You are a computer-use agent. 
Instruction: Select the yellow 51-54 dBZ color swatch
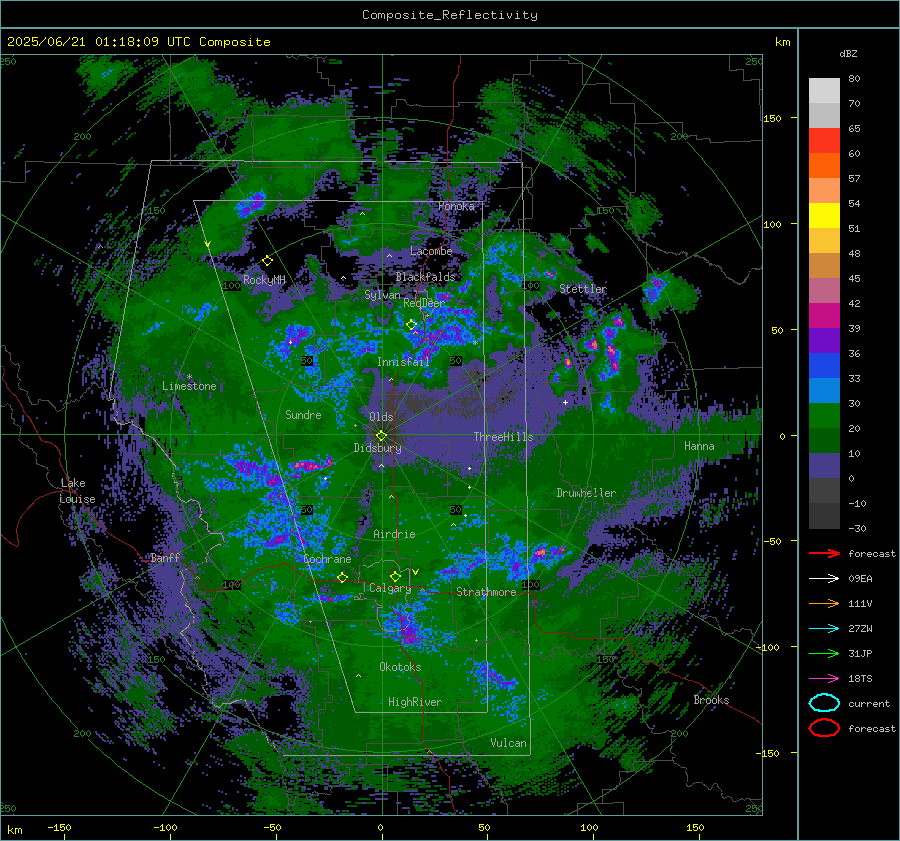click(x=824, y=216)
